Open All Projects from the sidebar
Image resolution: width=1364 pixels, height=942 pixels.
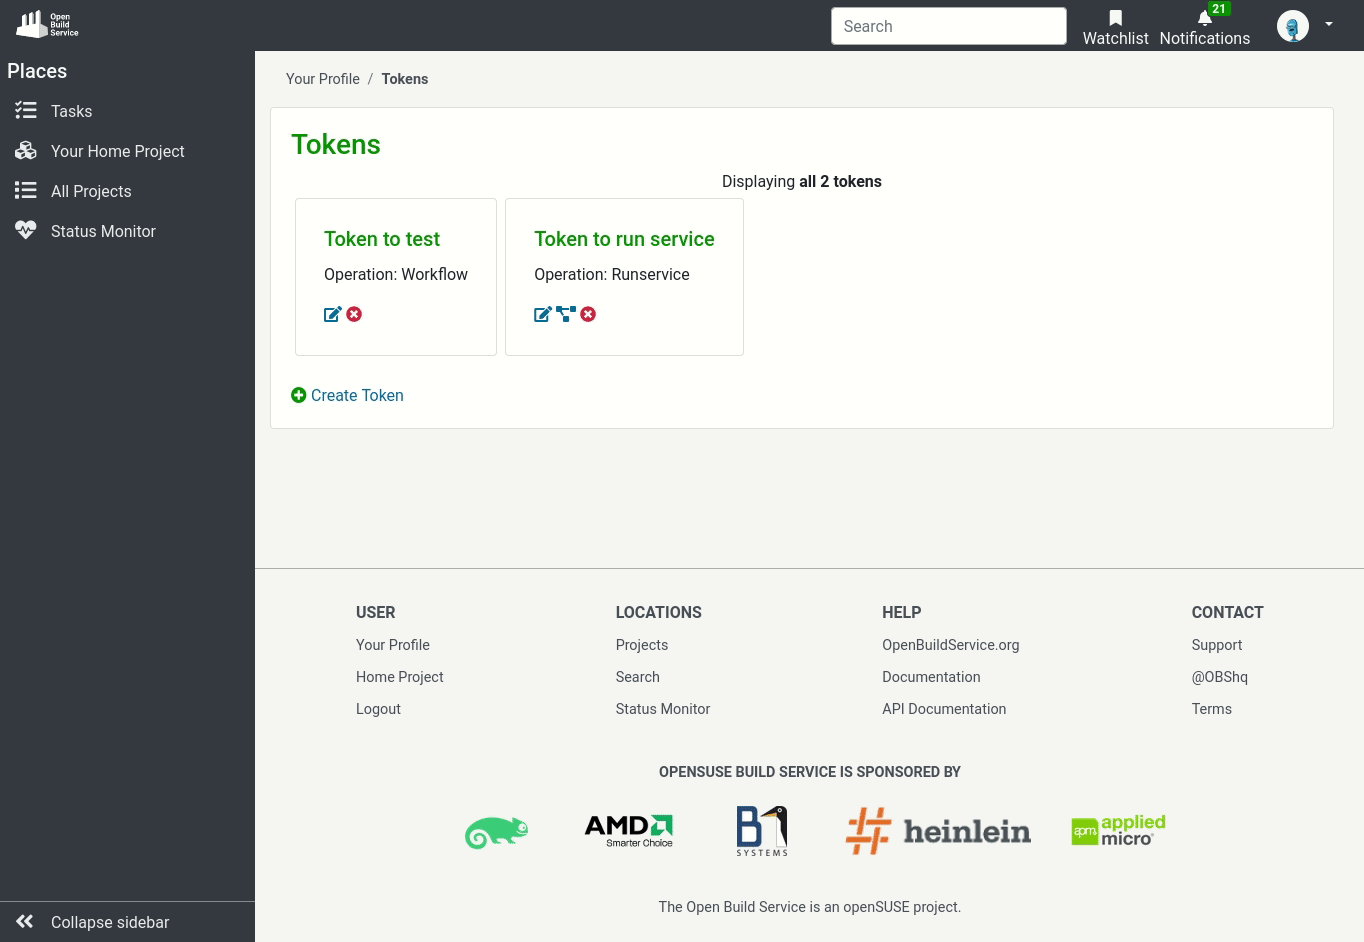pos(91,191)
